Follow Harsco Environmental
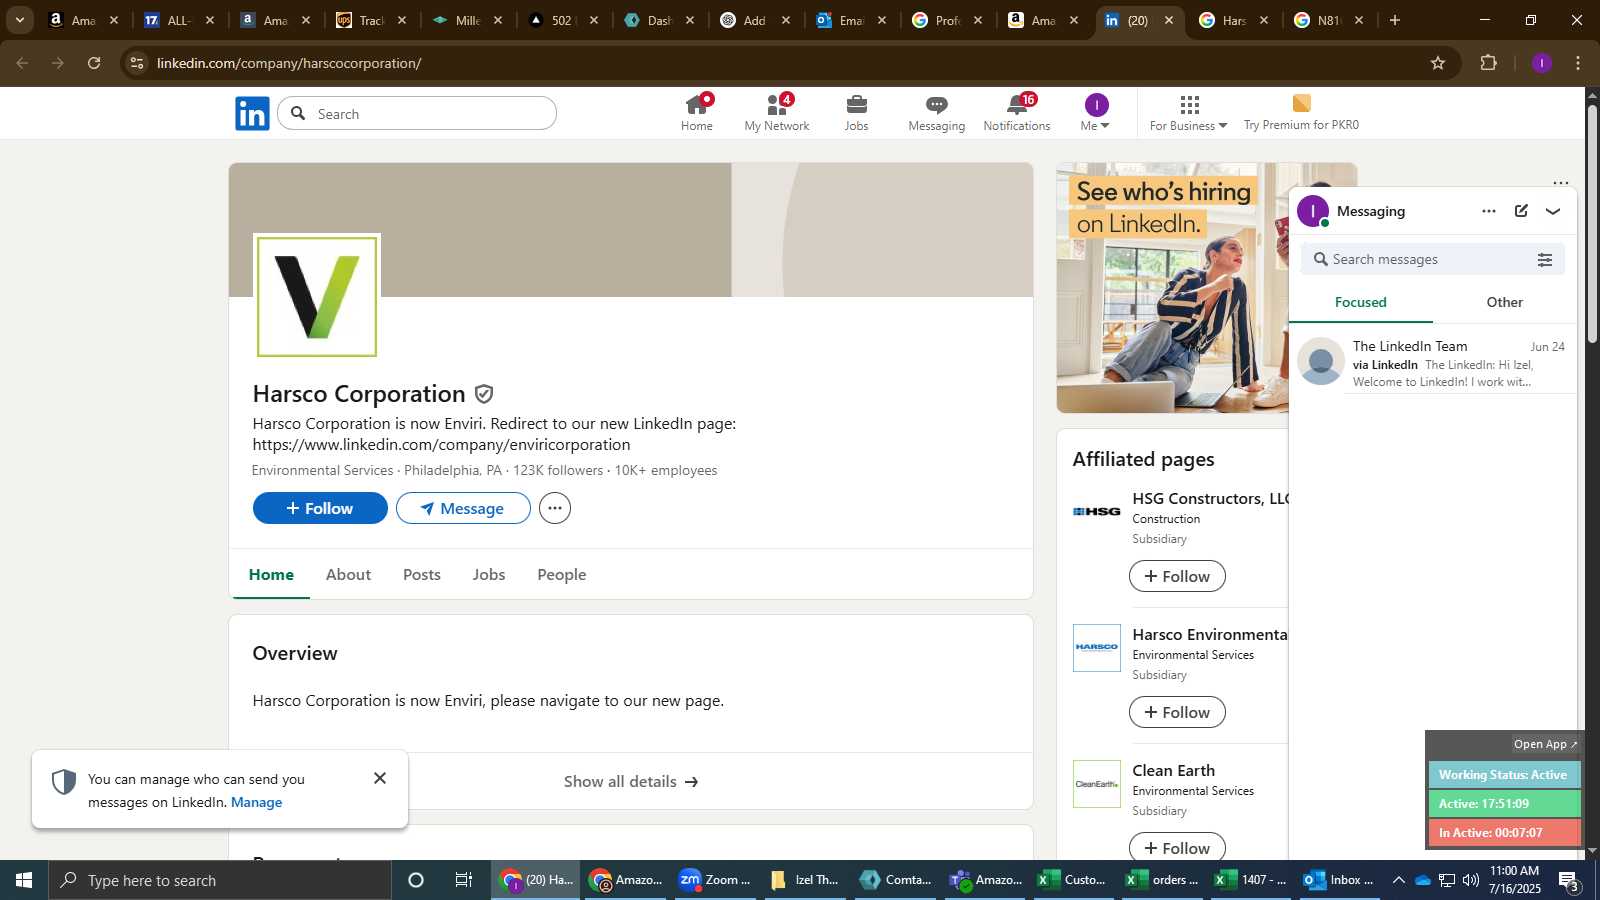 pyautogui.click(x=1177, y=712)
